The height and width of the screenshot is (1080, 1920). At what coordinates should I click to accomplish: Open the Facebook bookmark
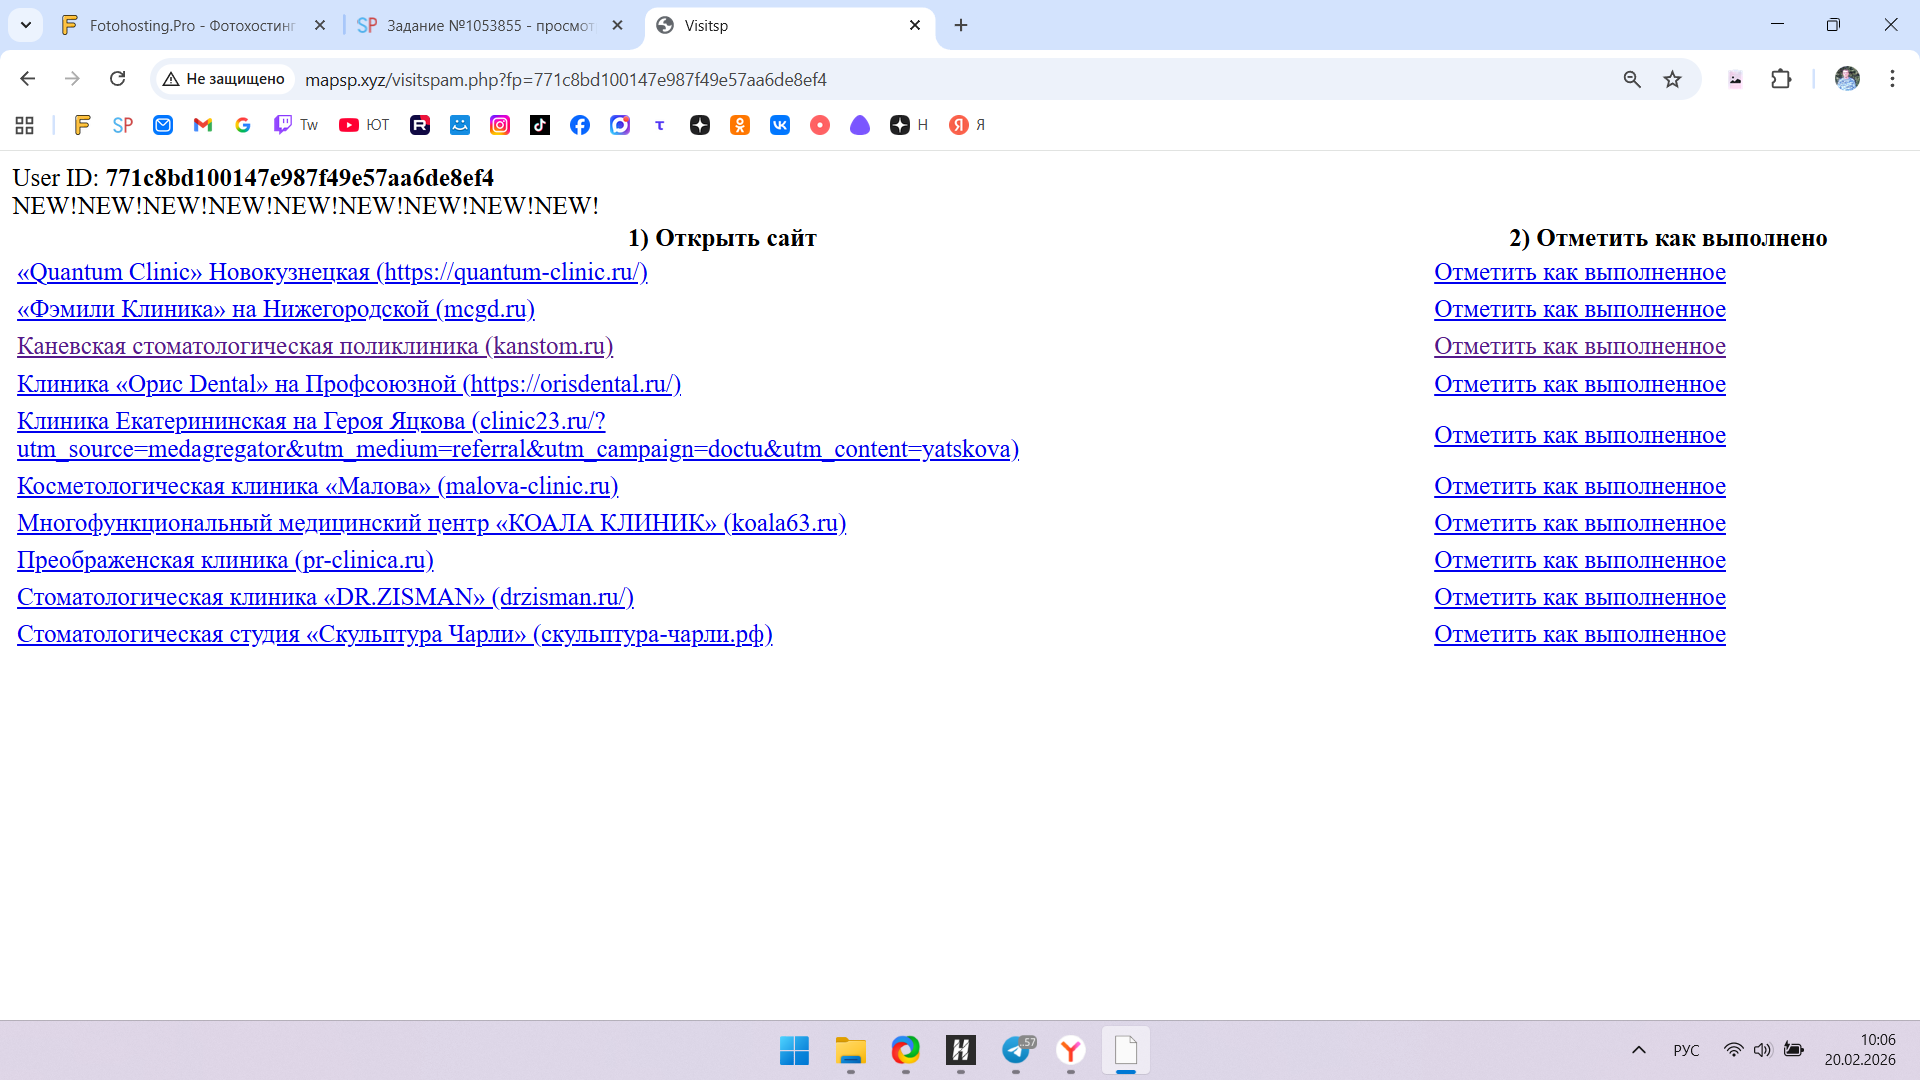click(580, 125)
